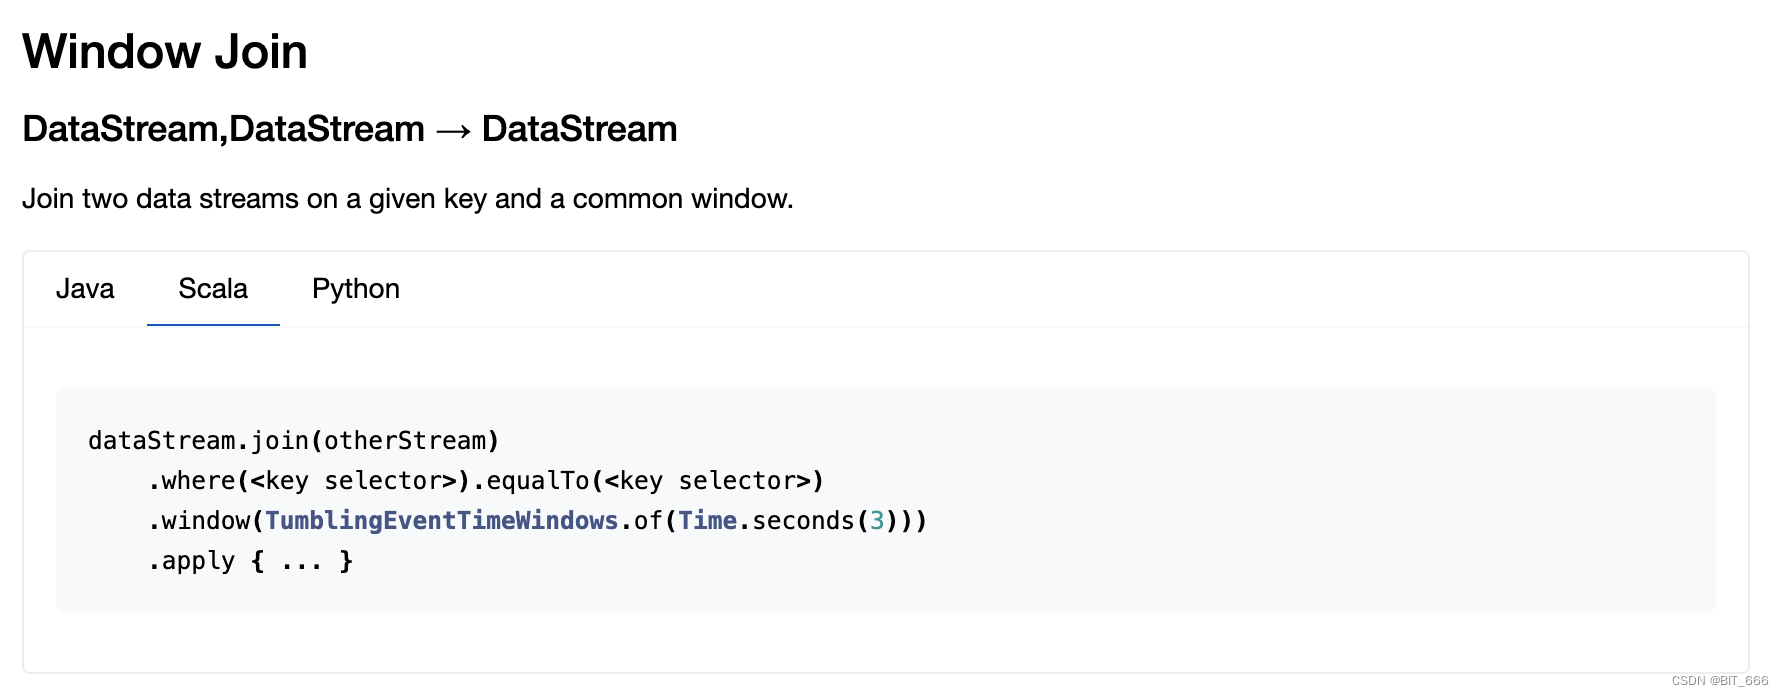This screenshot has width=1784, height=696.
Task: Switch to the Python tab
Action: [355, 289]
